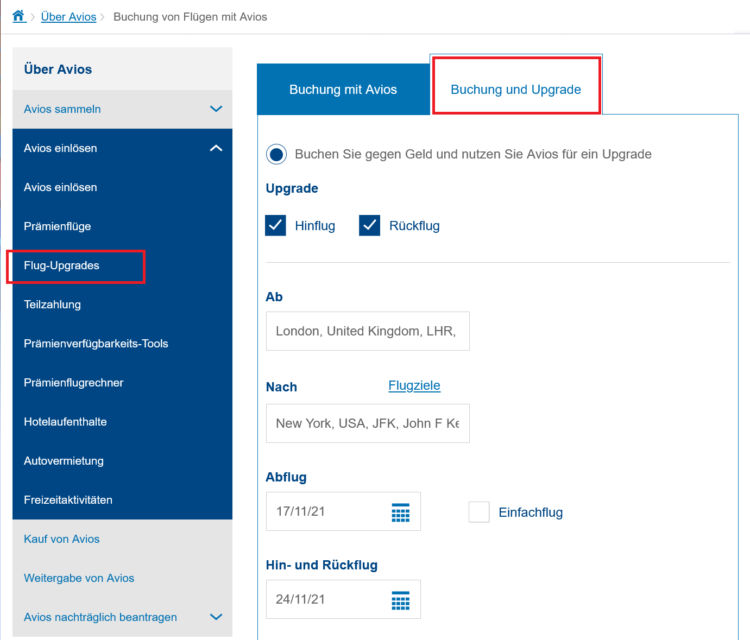Open the Abflug date calendar icon

click(x=400, y=513)
